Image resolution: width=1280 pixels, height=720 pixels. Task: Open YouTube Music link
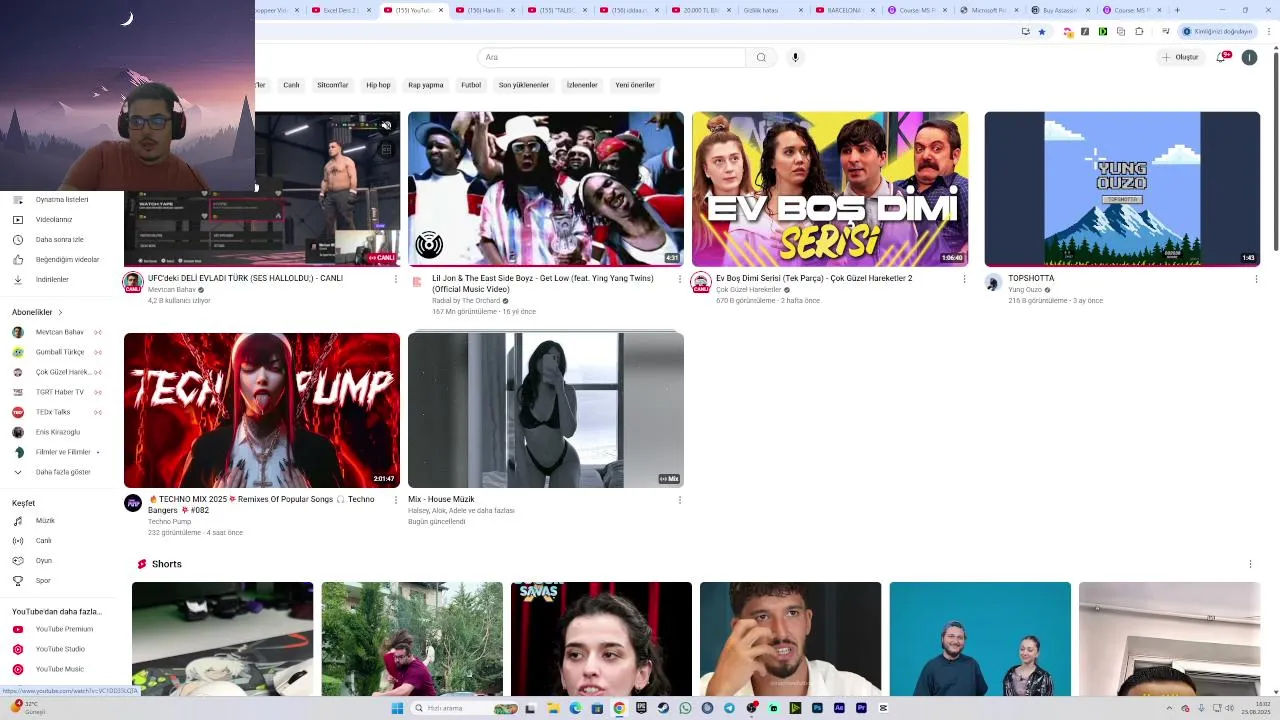coord(59,669)
